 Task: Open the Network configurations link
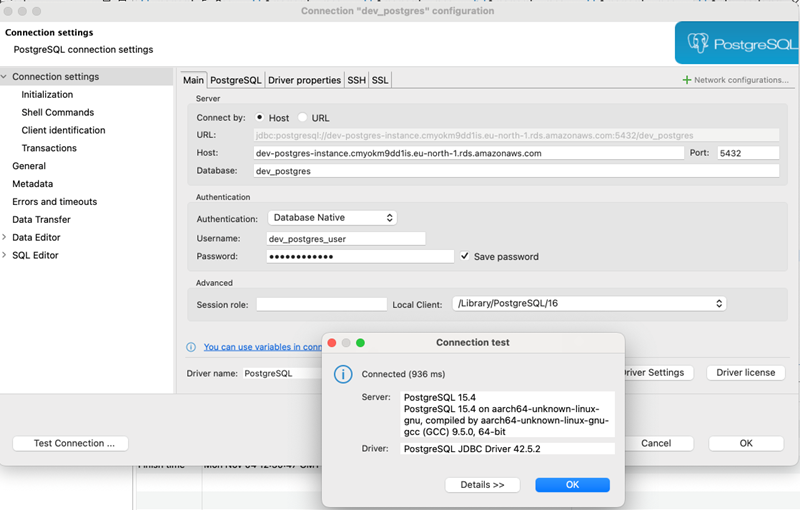point(741,80)
